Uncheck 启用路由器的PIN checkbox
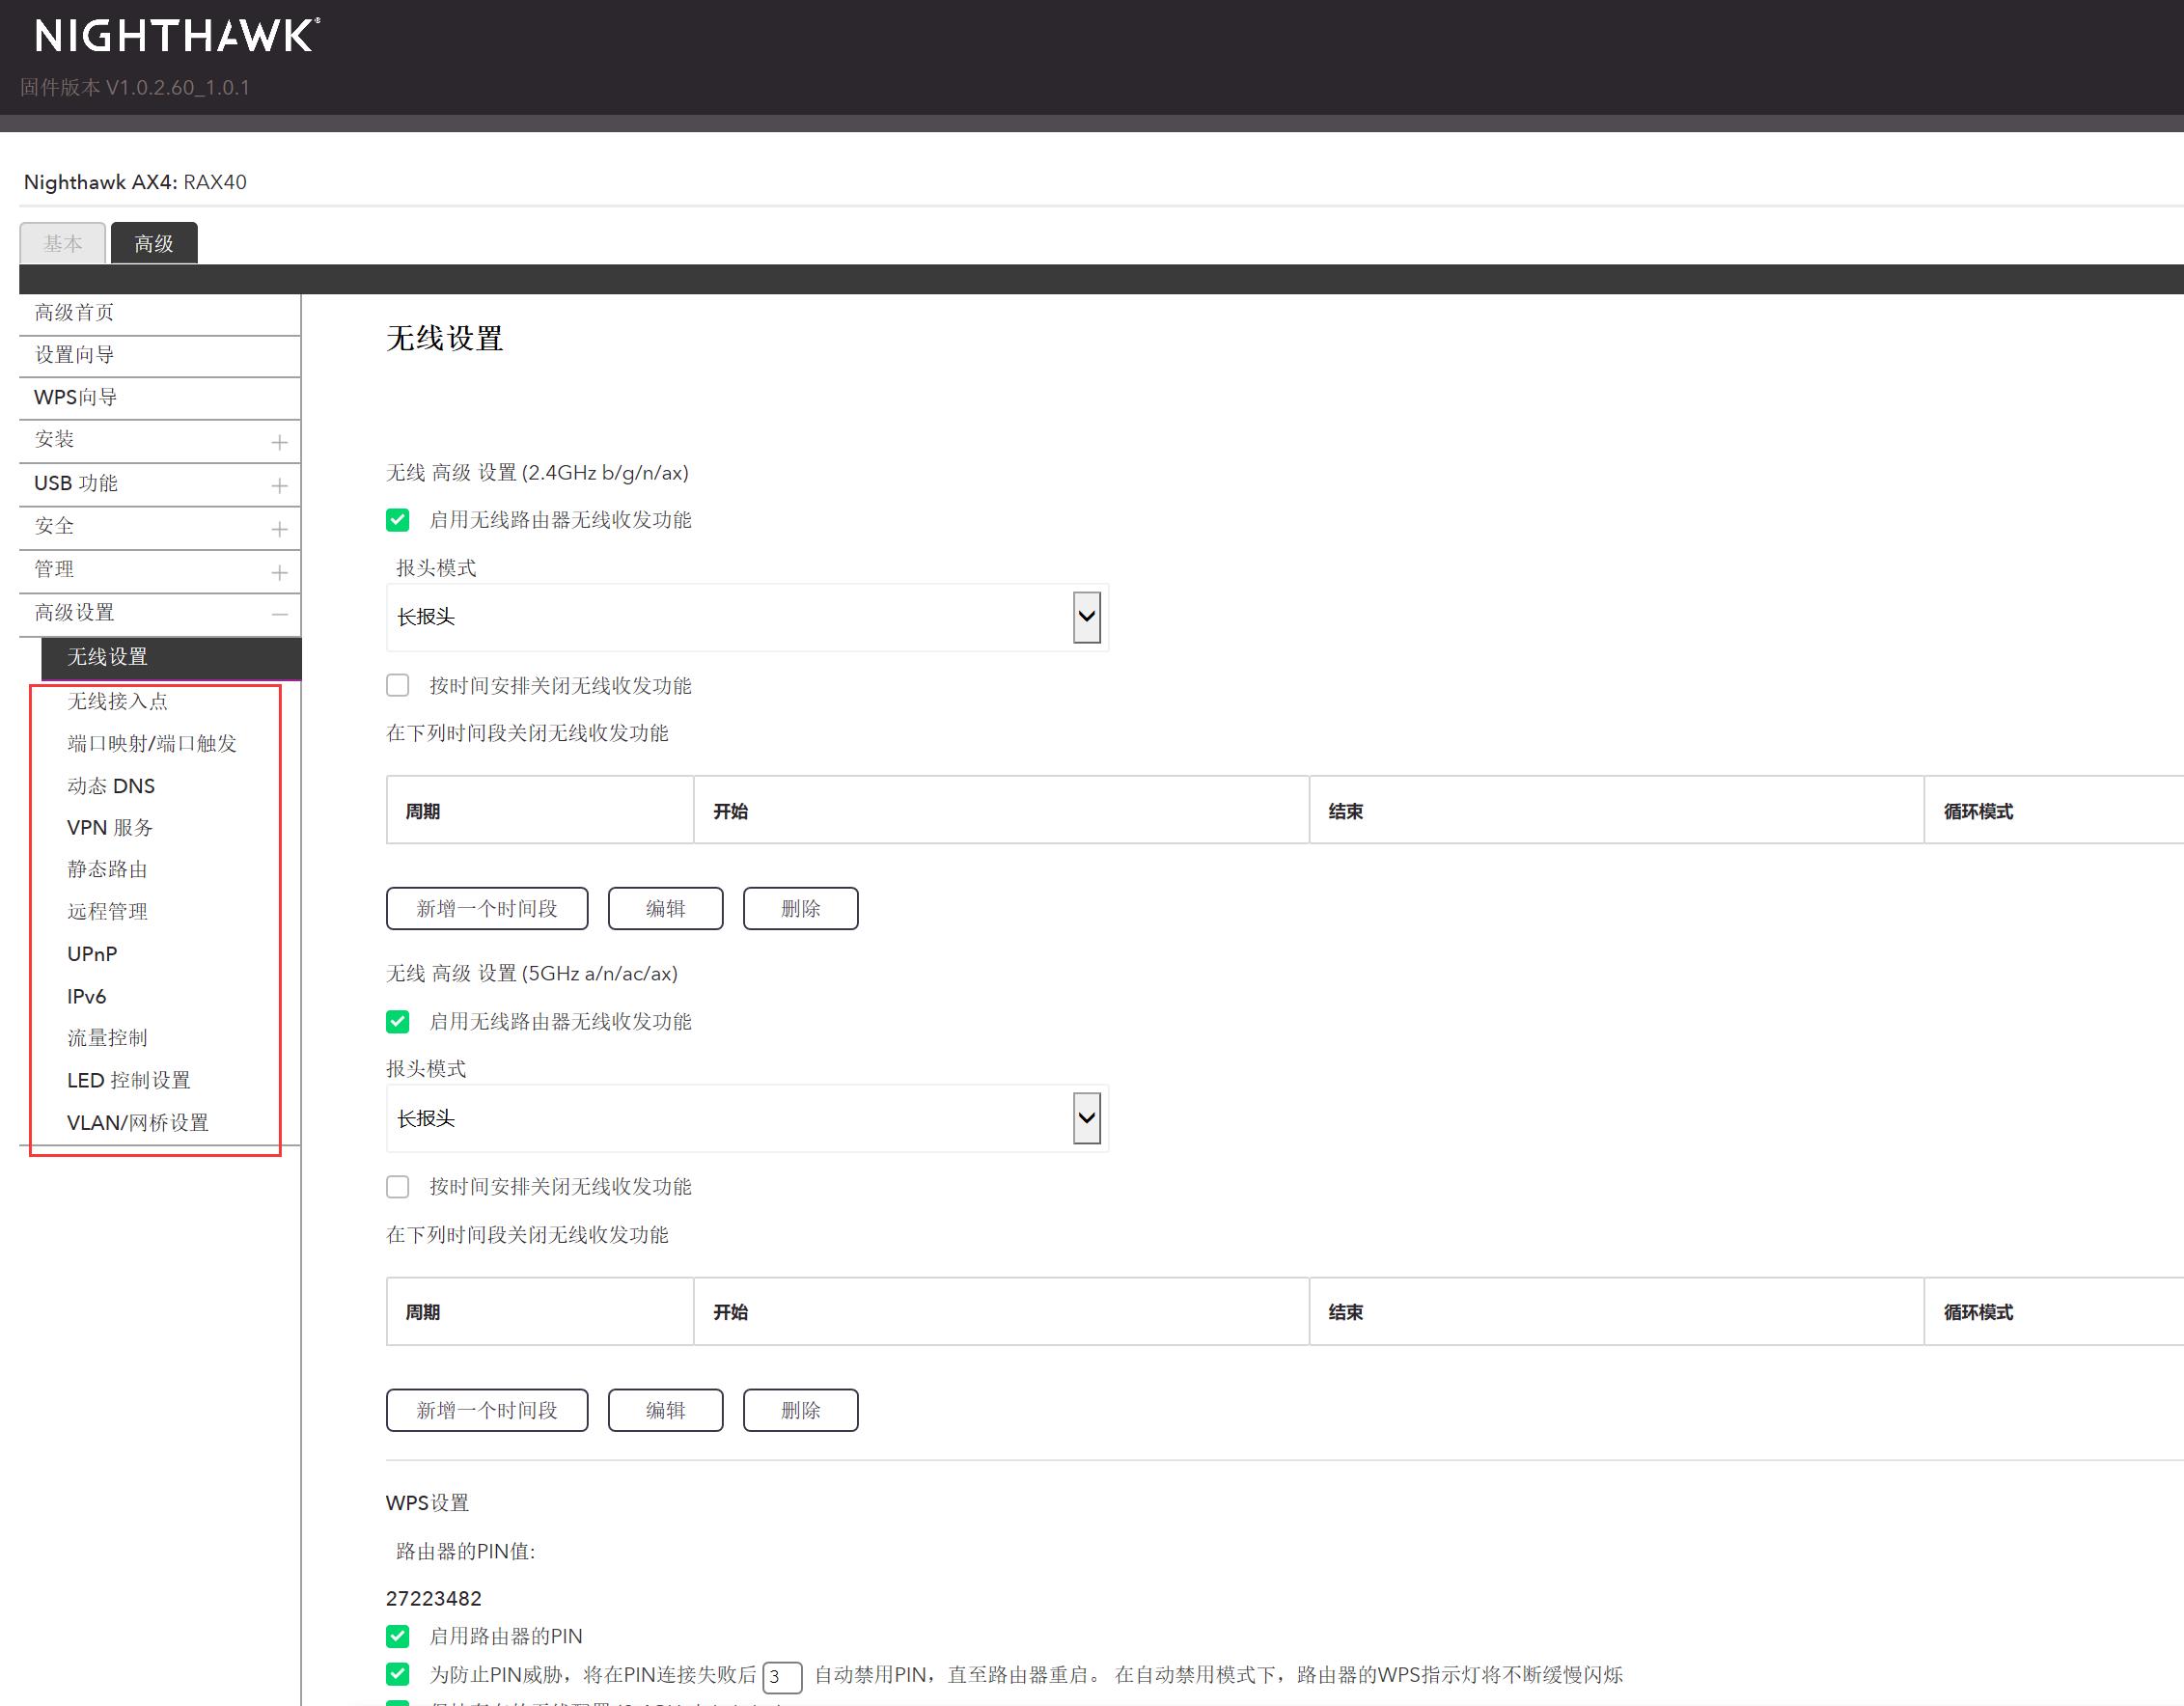The width and height of the screenshot is (2184, 1706). (398, 1636)
